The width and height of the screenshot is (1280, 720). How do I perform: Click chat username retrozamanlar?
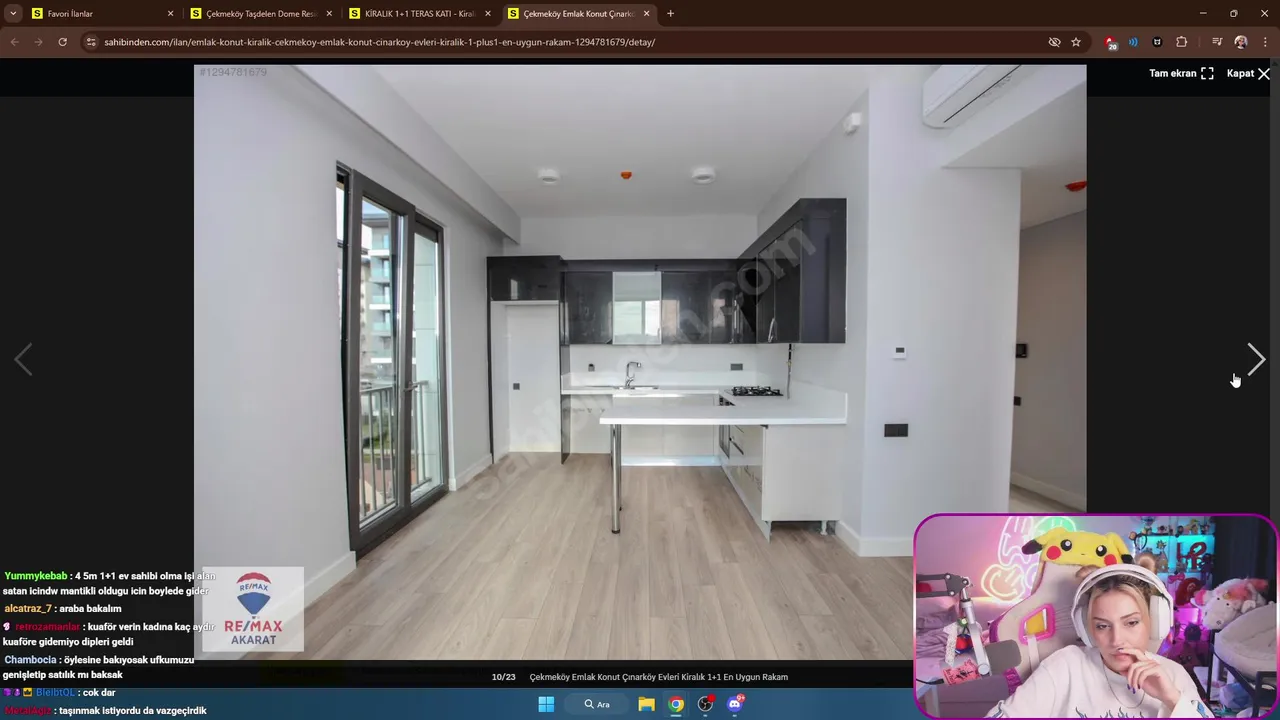47,627
